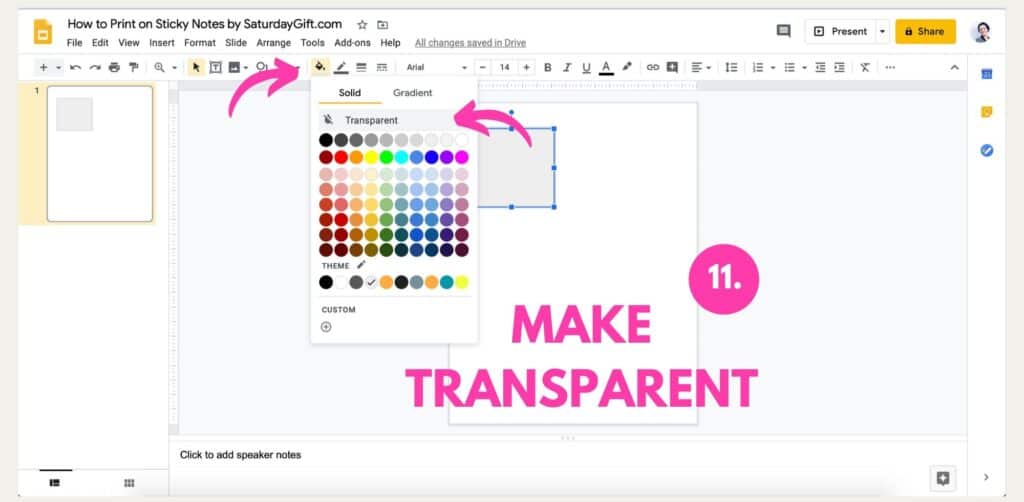The height and width of the screenshot is (502, 1024).
Task: Click the Zoom magnifier tool
Action: click(159, 67)
